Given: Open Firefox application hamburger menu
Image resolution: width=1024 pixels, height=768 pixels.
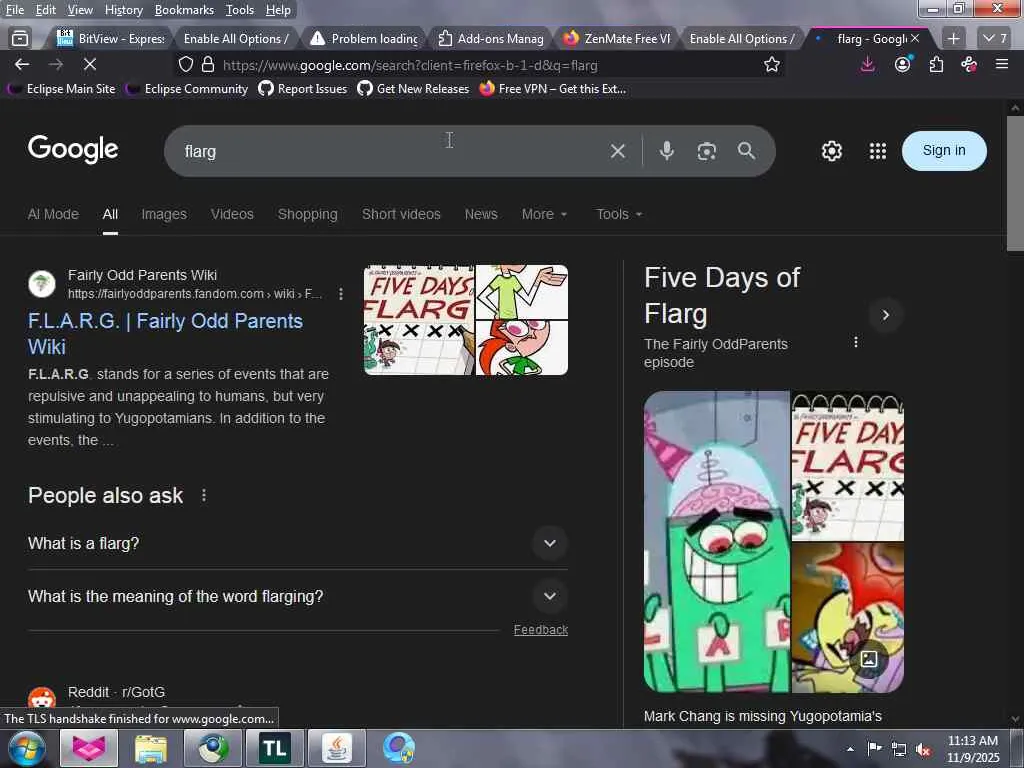Looking at the screenshot, I should 1002,64.
